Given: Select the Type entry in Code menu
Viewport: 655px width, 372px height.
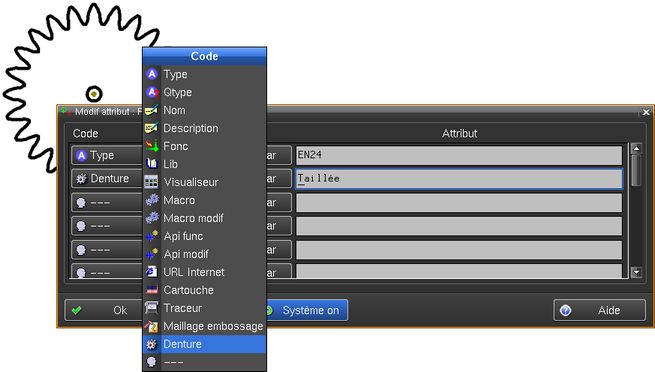Looking at the screenshot, I should pyautogui.click(x=204, y=74).
